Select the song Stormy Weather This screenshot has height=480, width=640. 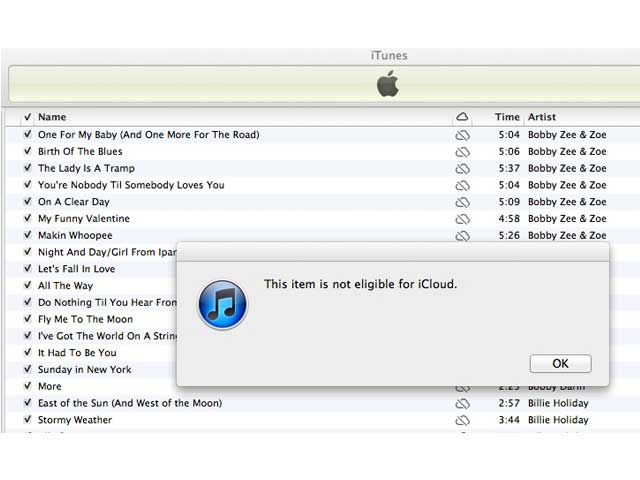pos(75,420)
